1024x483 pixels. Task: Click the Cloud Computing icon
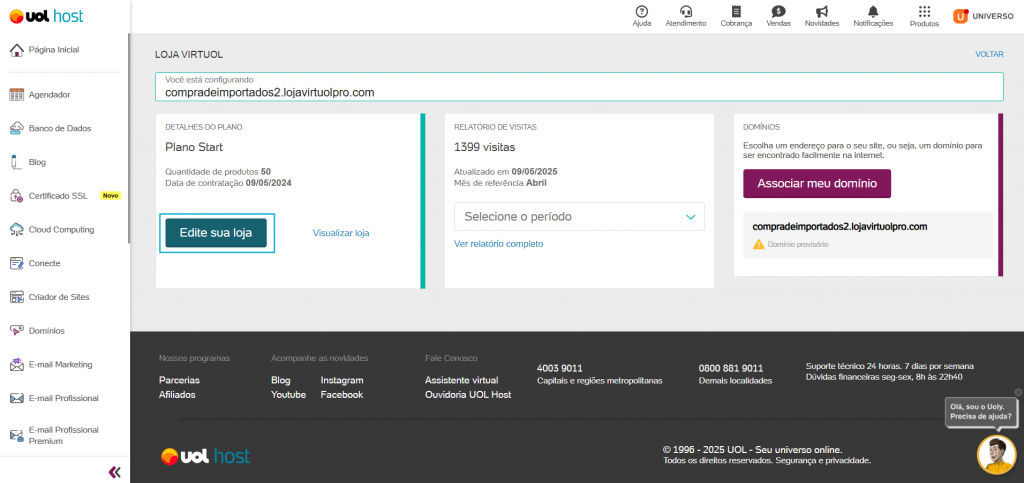coord(17,230)
